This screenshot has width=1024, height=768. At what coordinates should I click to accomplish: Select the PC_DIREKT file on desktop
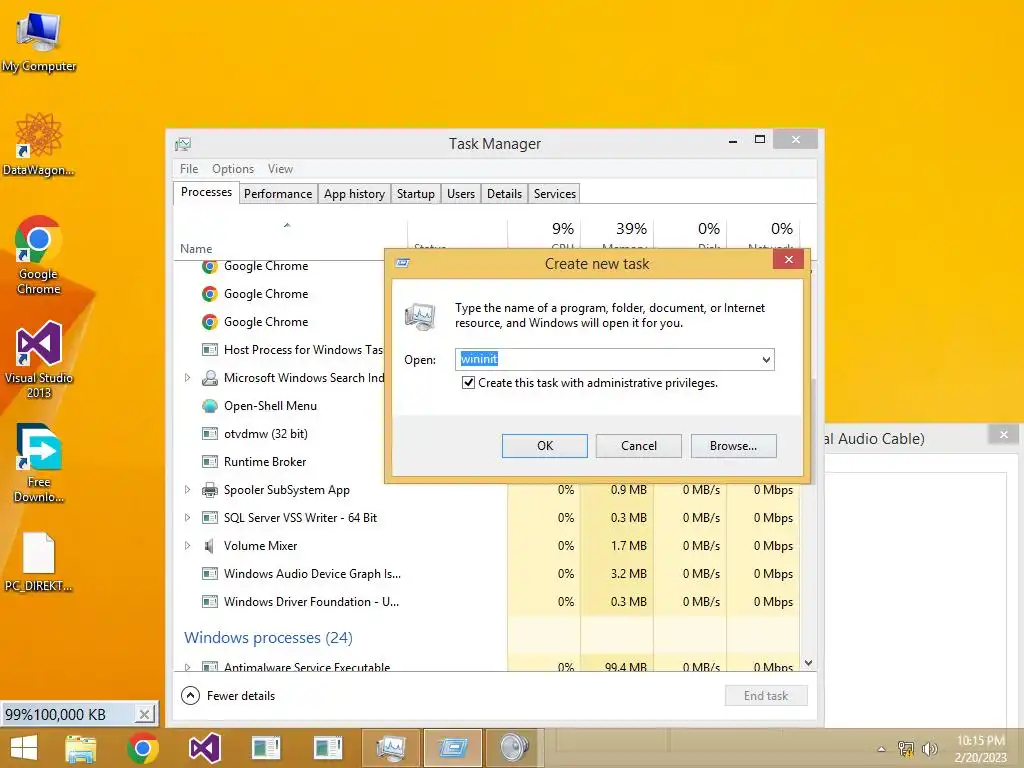pyautogui.click(x=39, y=562)
